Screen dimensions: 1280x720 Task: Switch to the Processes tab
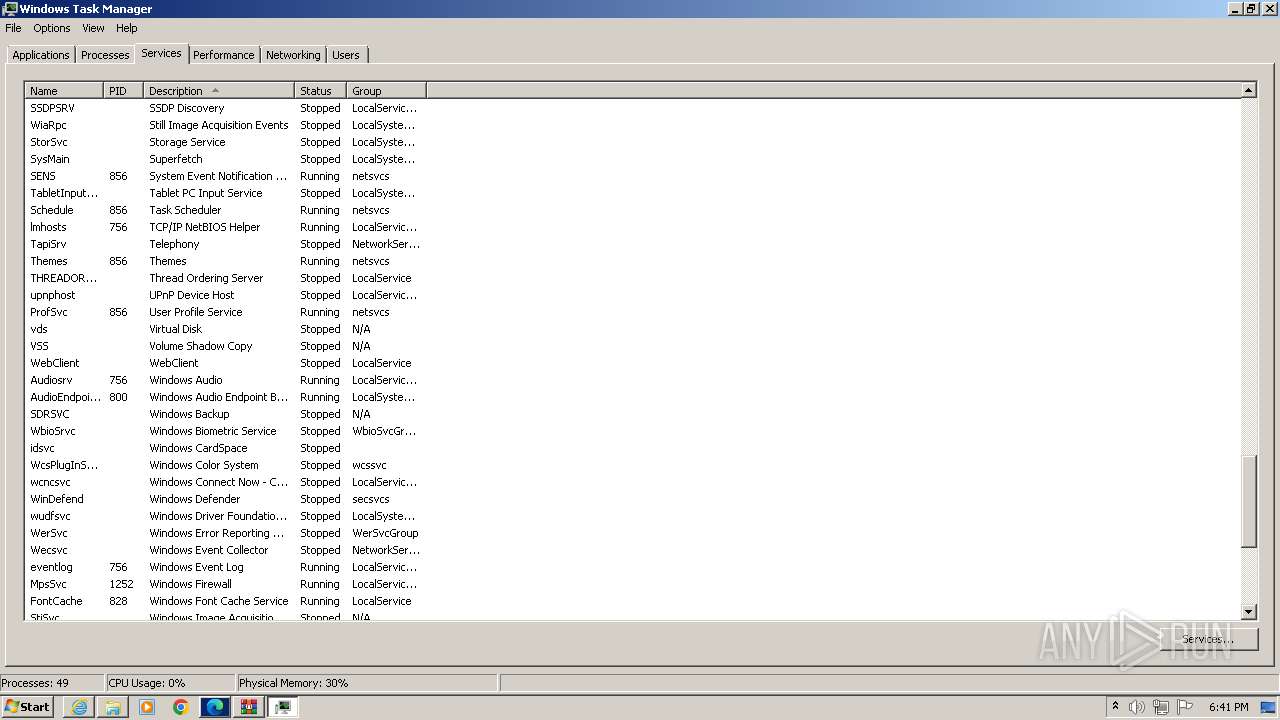click(105, 55)
